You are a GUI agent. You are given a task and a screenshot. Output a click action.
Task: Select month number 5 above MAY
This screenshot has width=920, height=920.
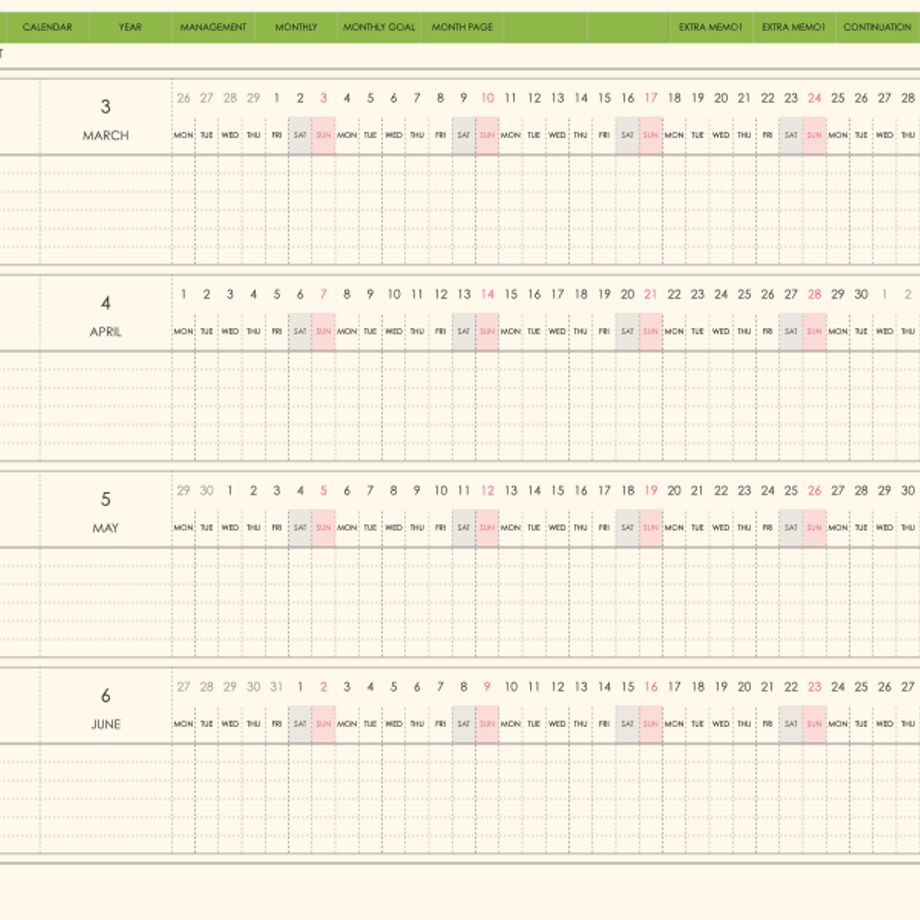(x=106, y=499)
